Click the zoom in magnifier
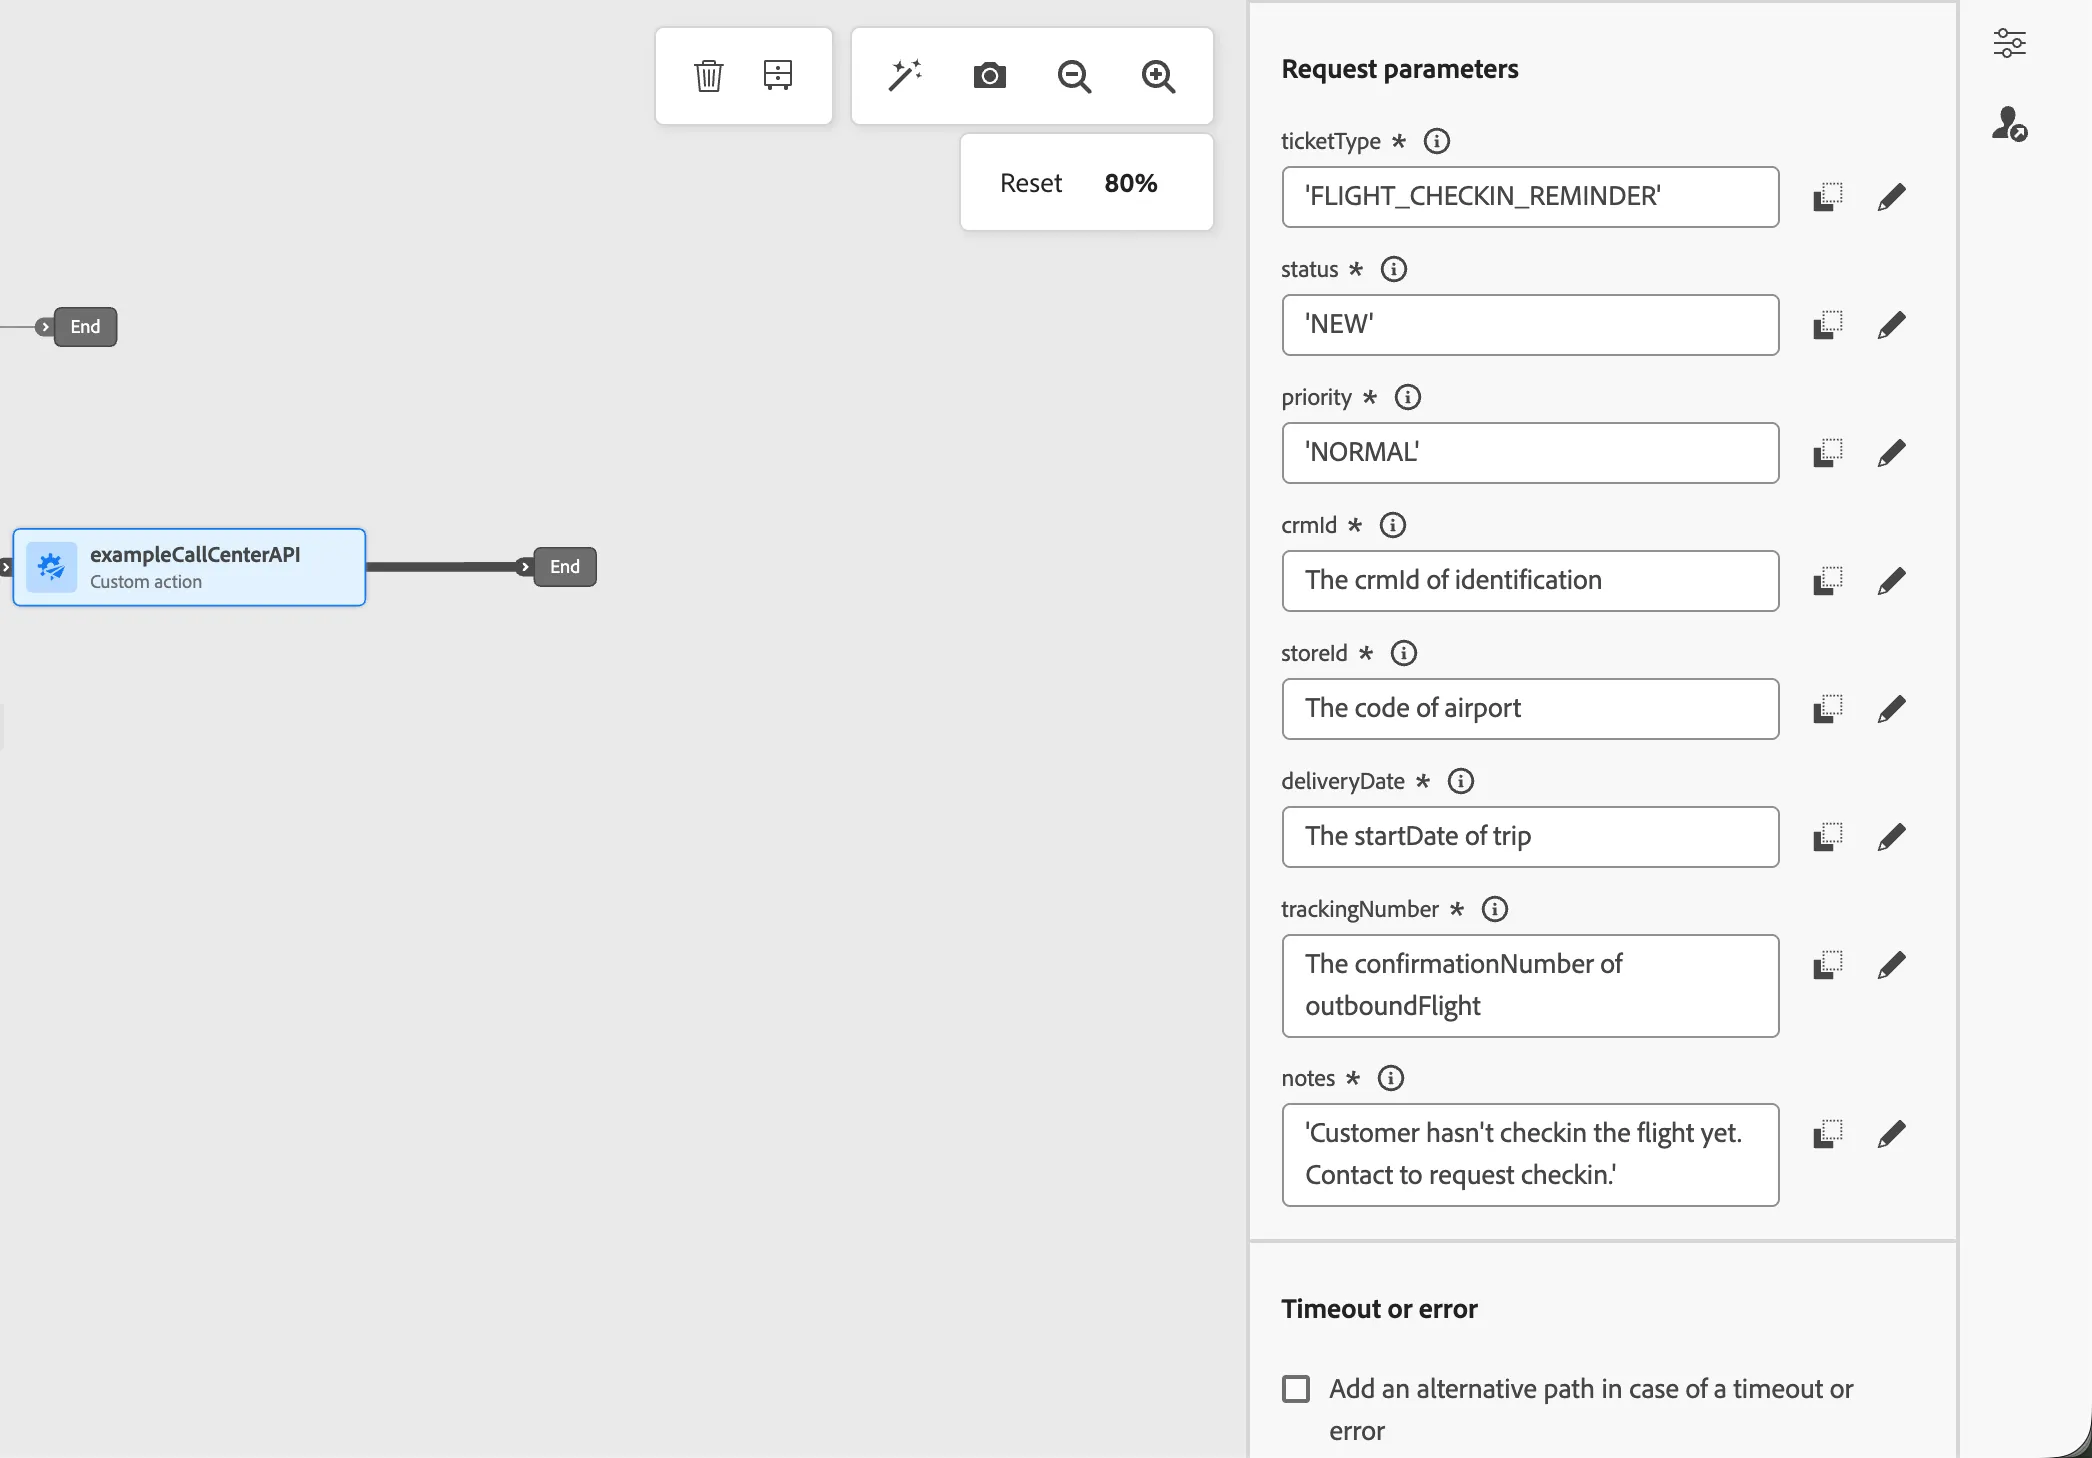 pyautogui.click(x=1158, y=77)
